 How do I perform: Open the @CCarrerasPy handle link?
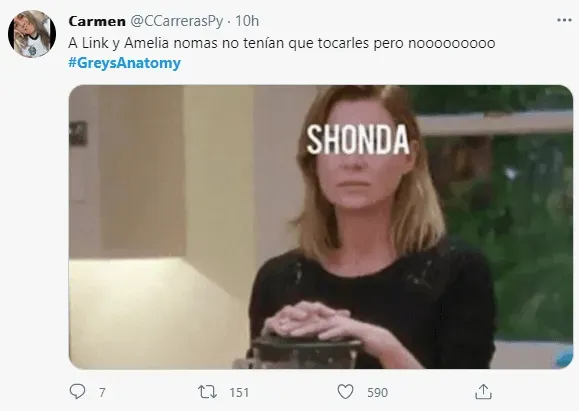click(177, 21)
